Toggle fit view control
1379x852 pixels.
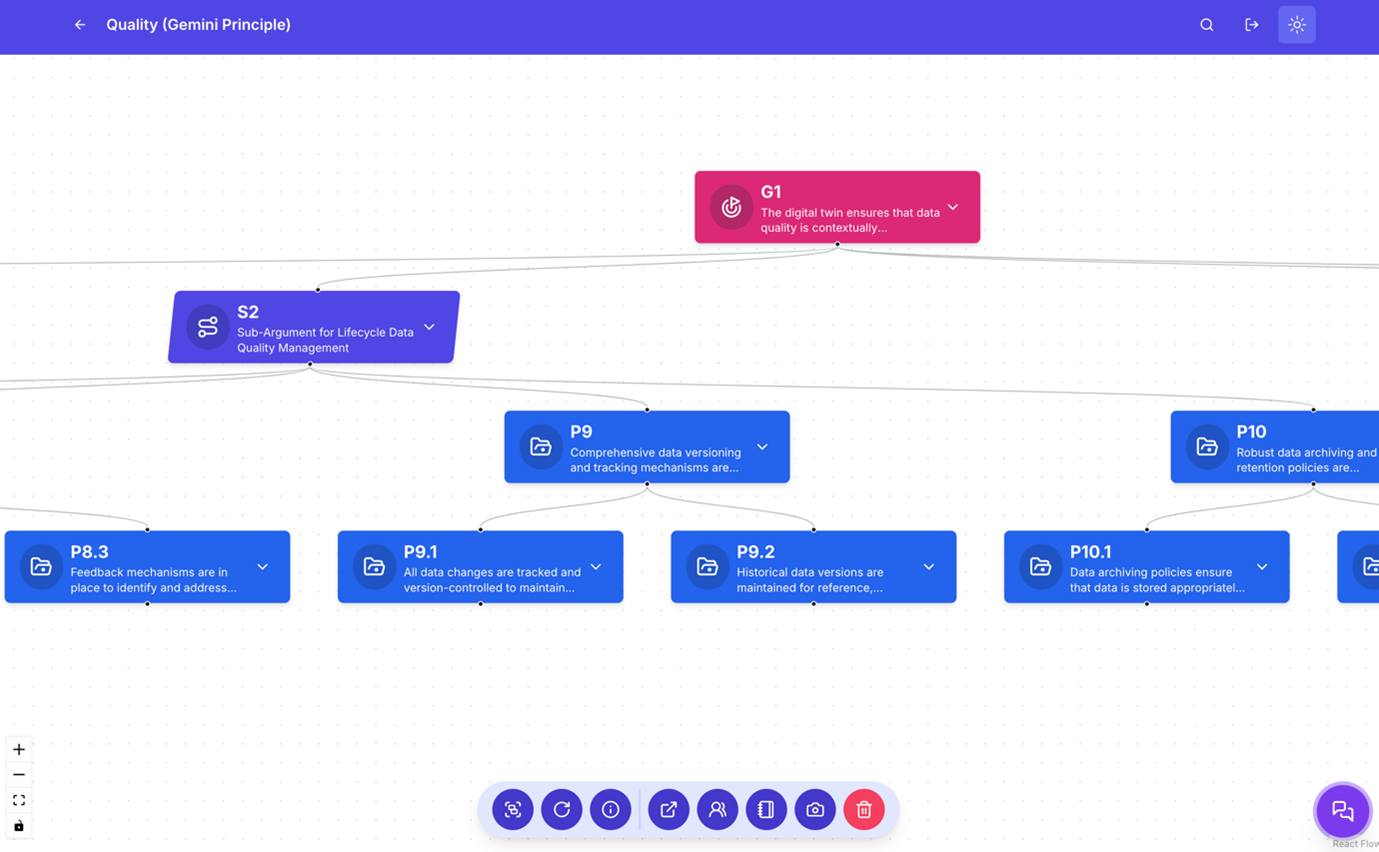tap(19, 800)
